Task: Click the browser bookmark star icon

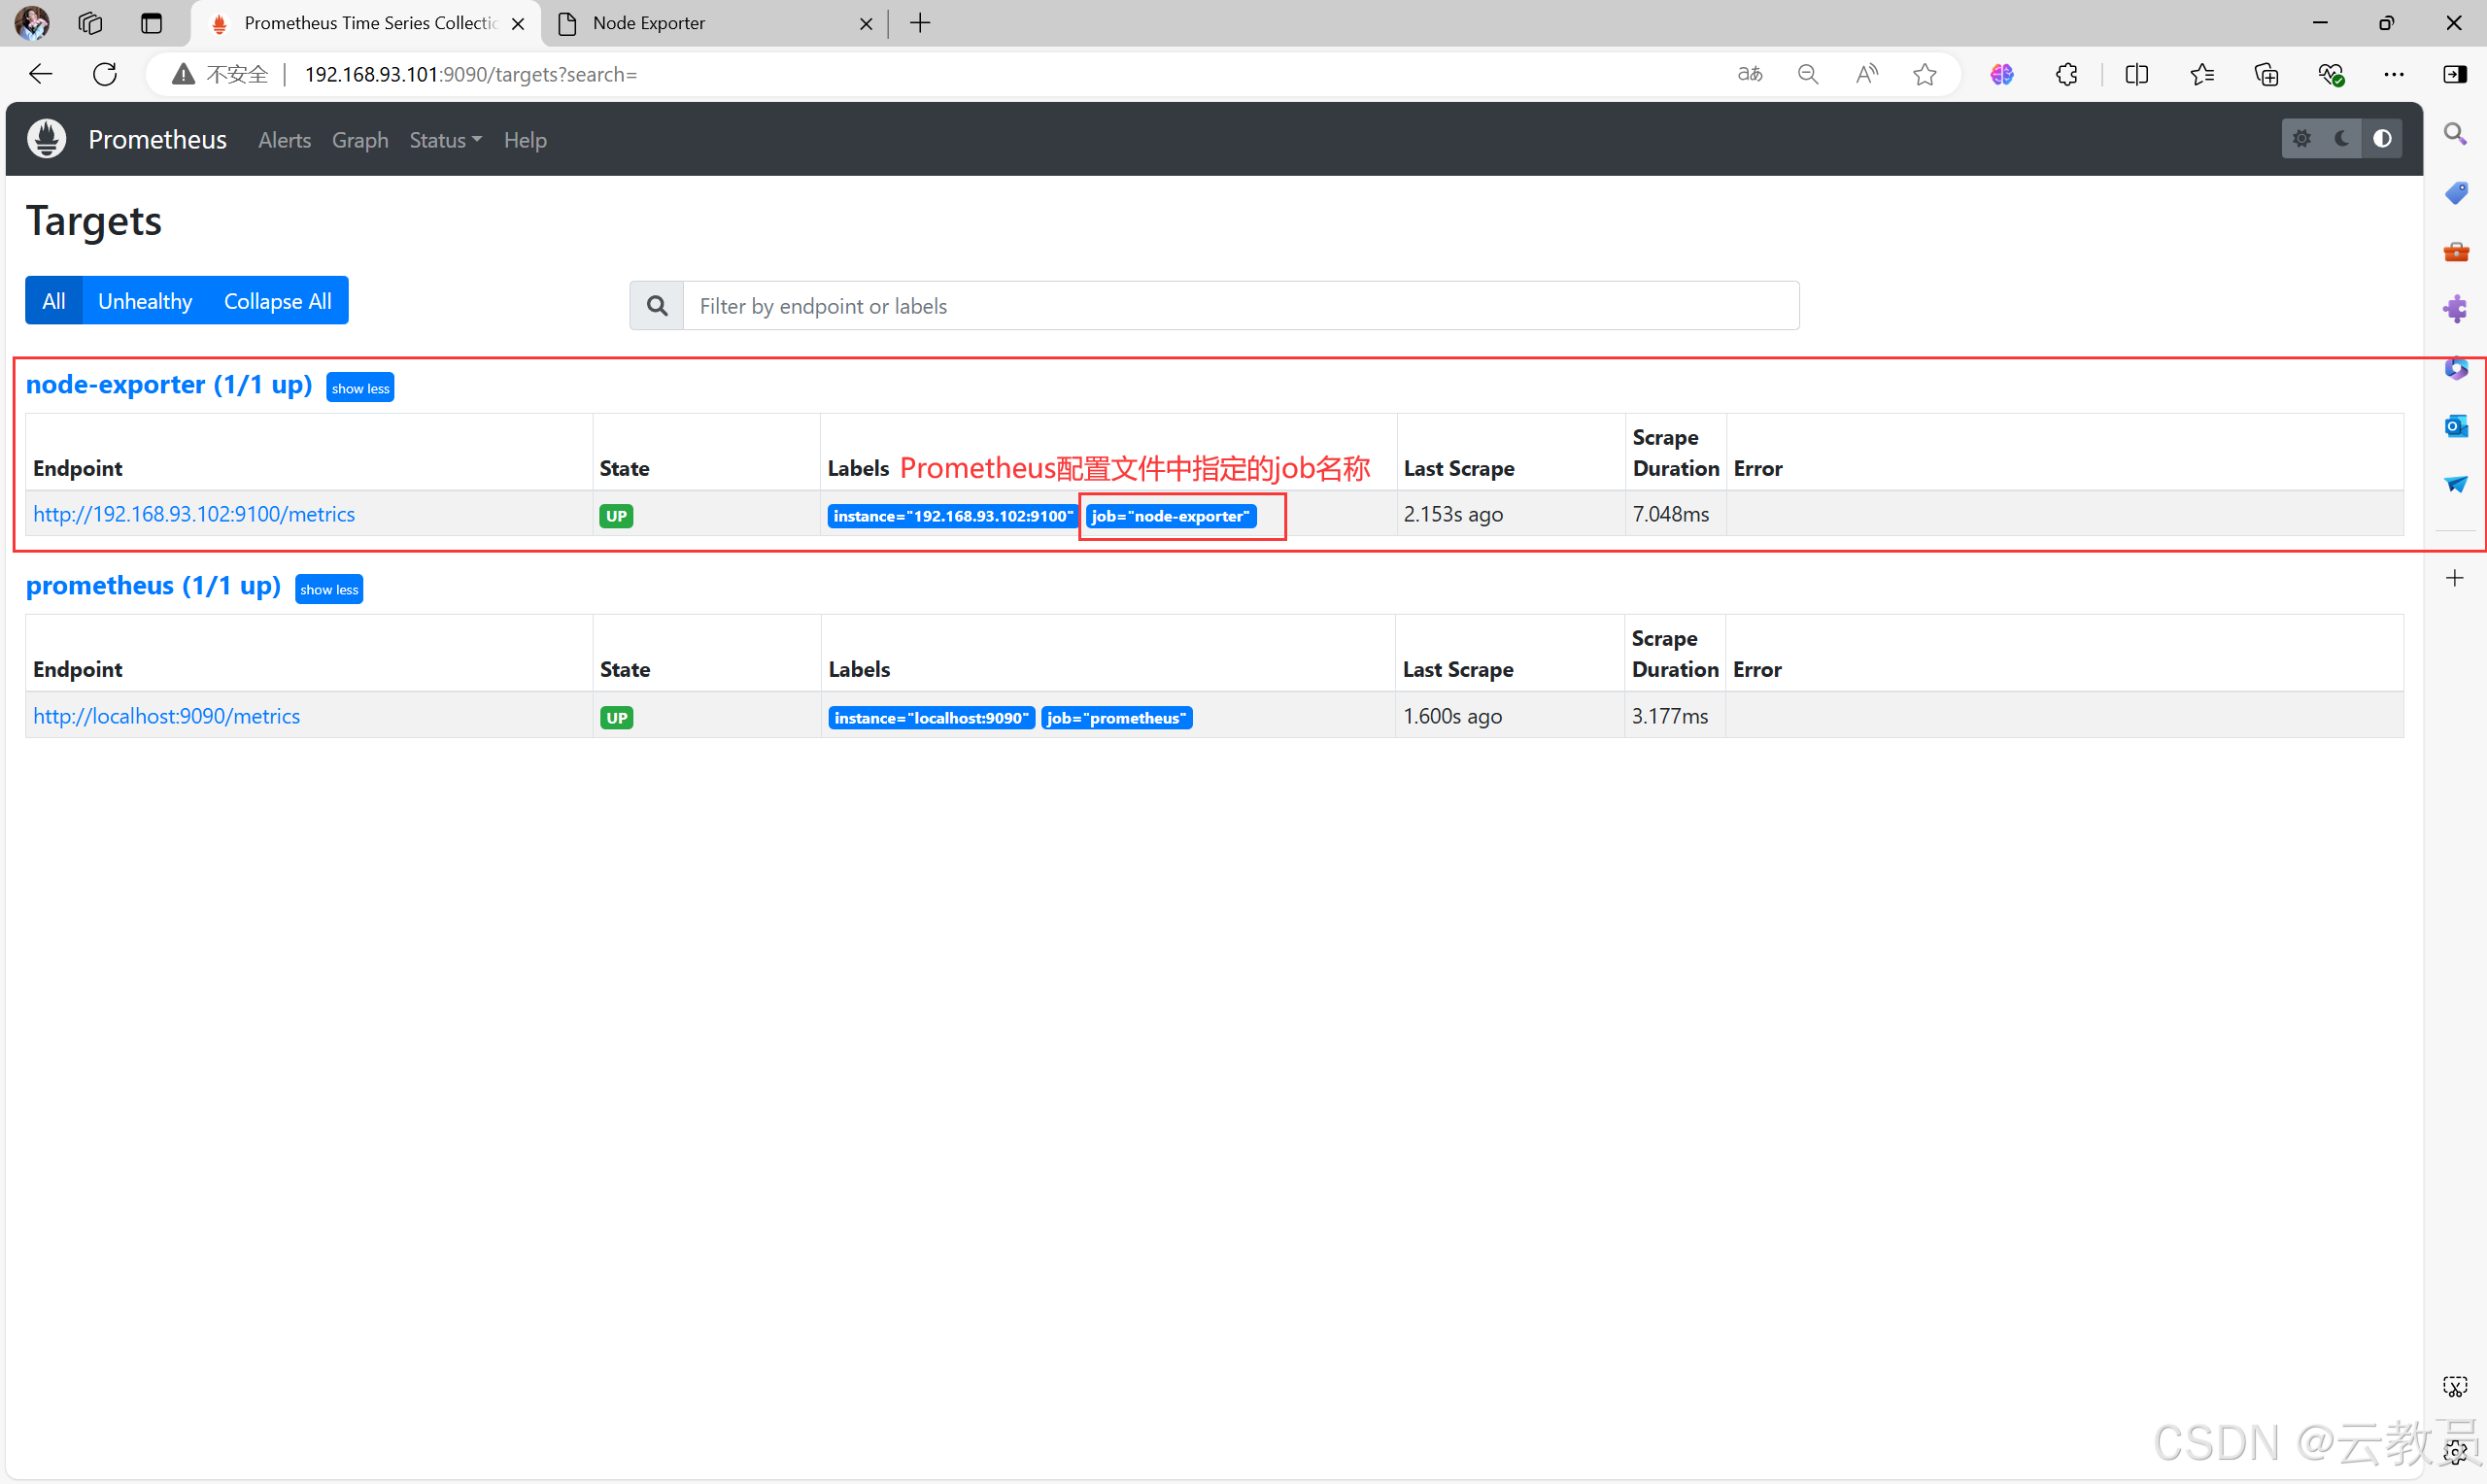Action: (x=1925, y=74)
